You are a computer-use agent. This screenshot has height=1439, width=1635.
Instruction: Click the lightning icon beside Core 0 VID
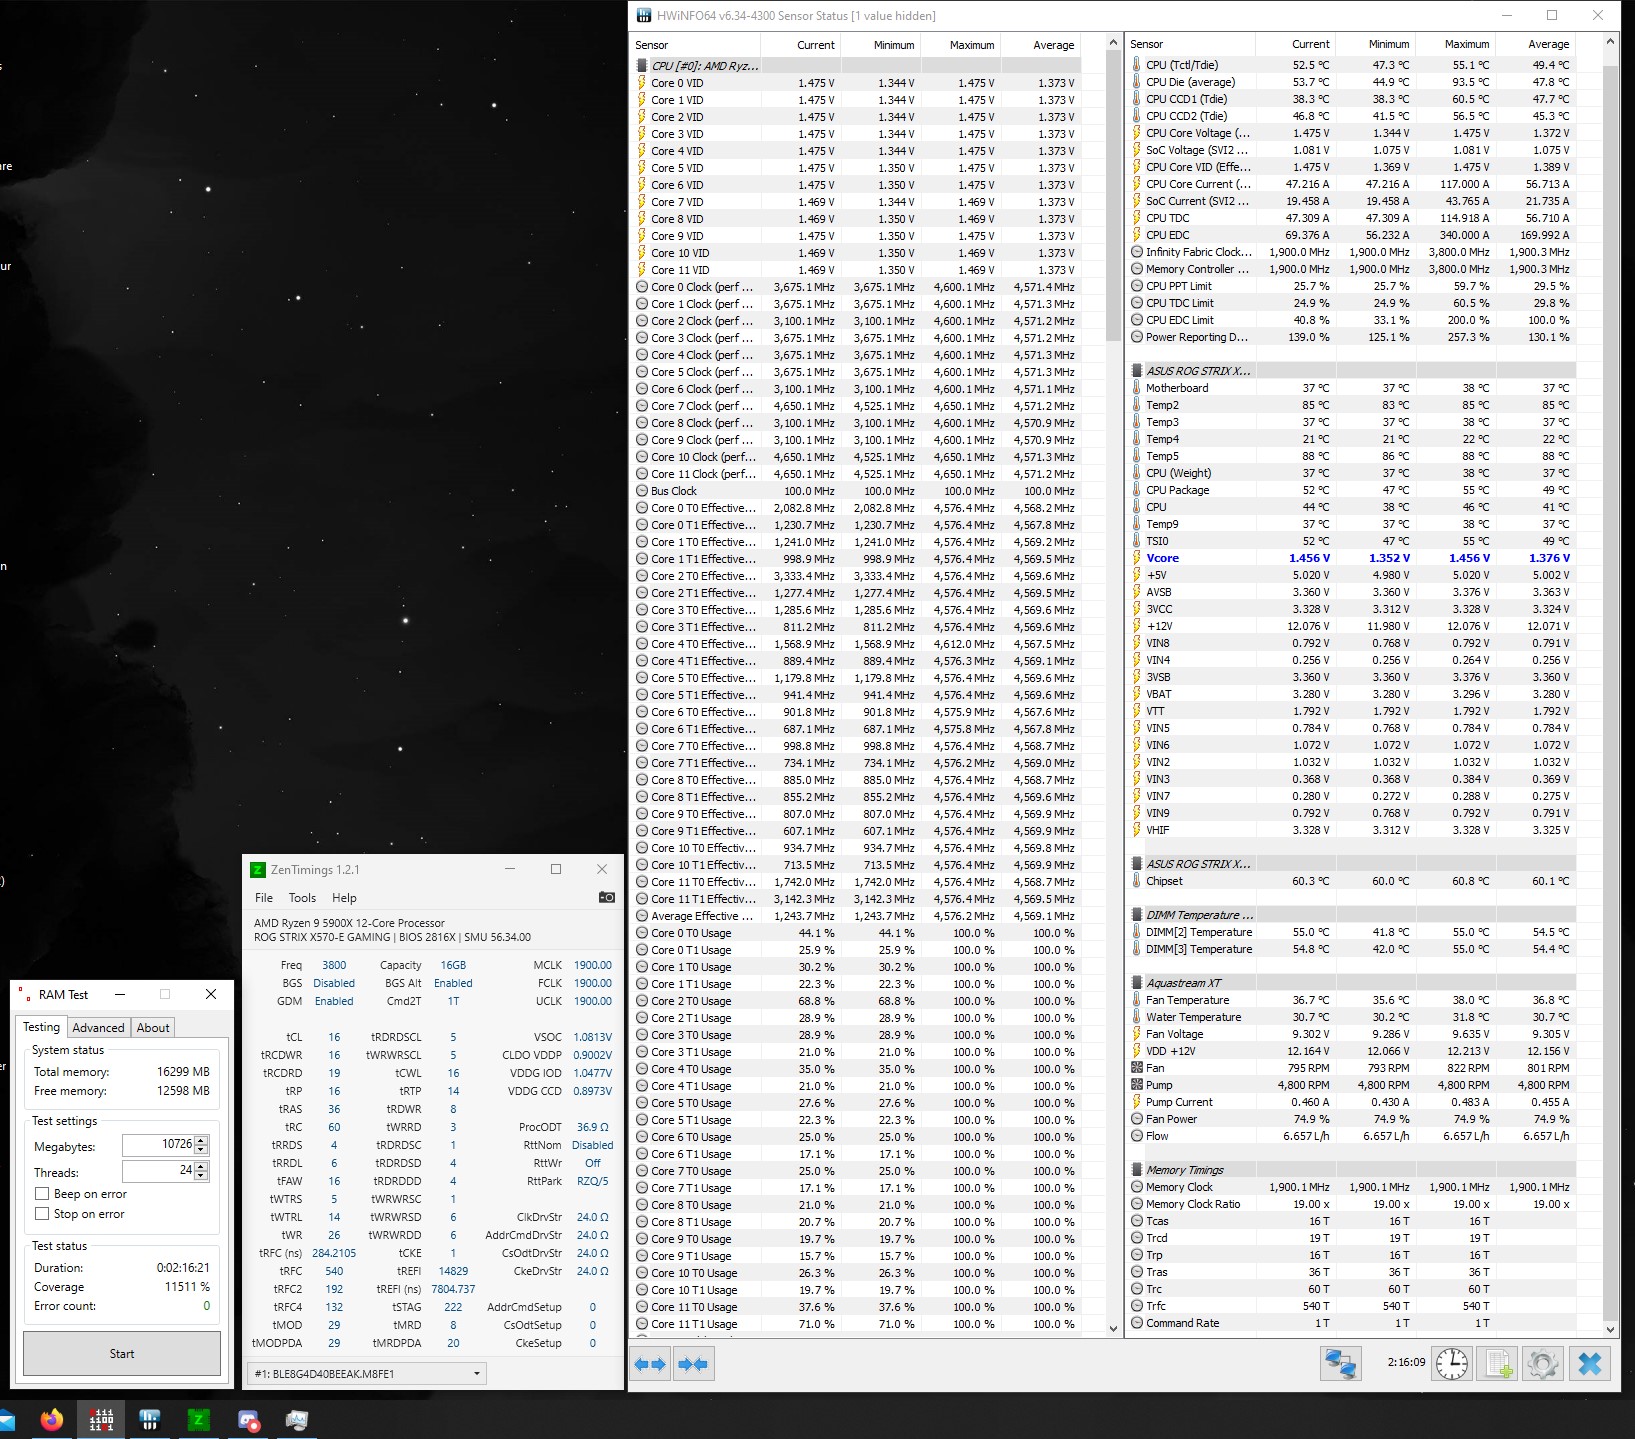tap(642, 83)
